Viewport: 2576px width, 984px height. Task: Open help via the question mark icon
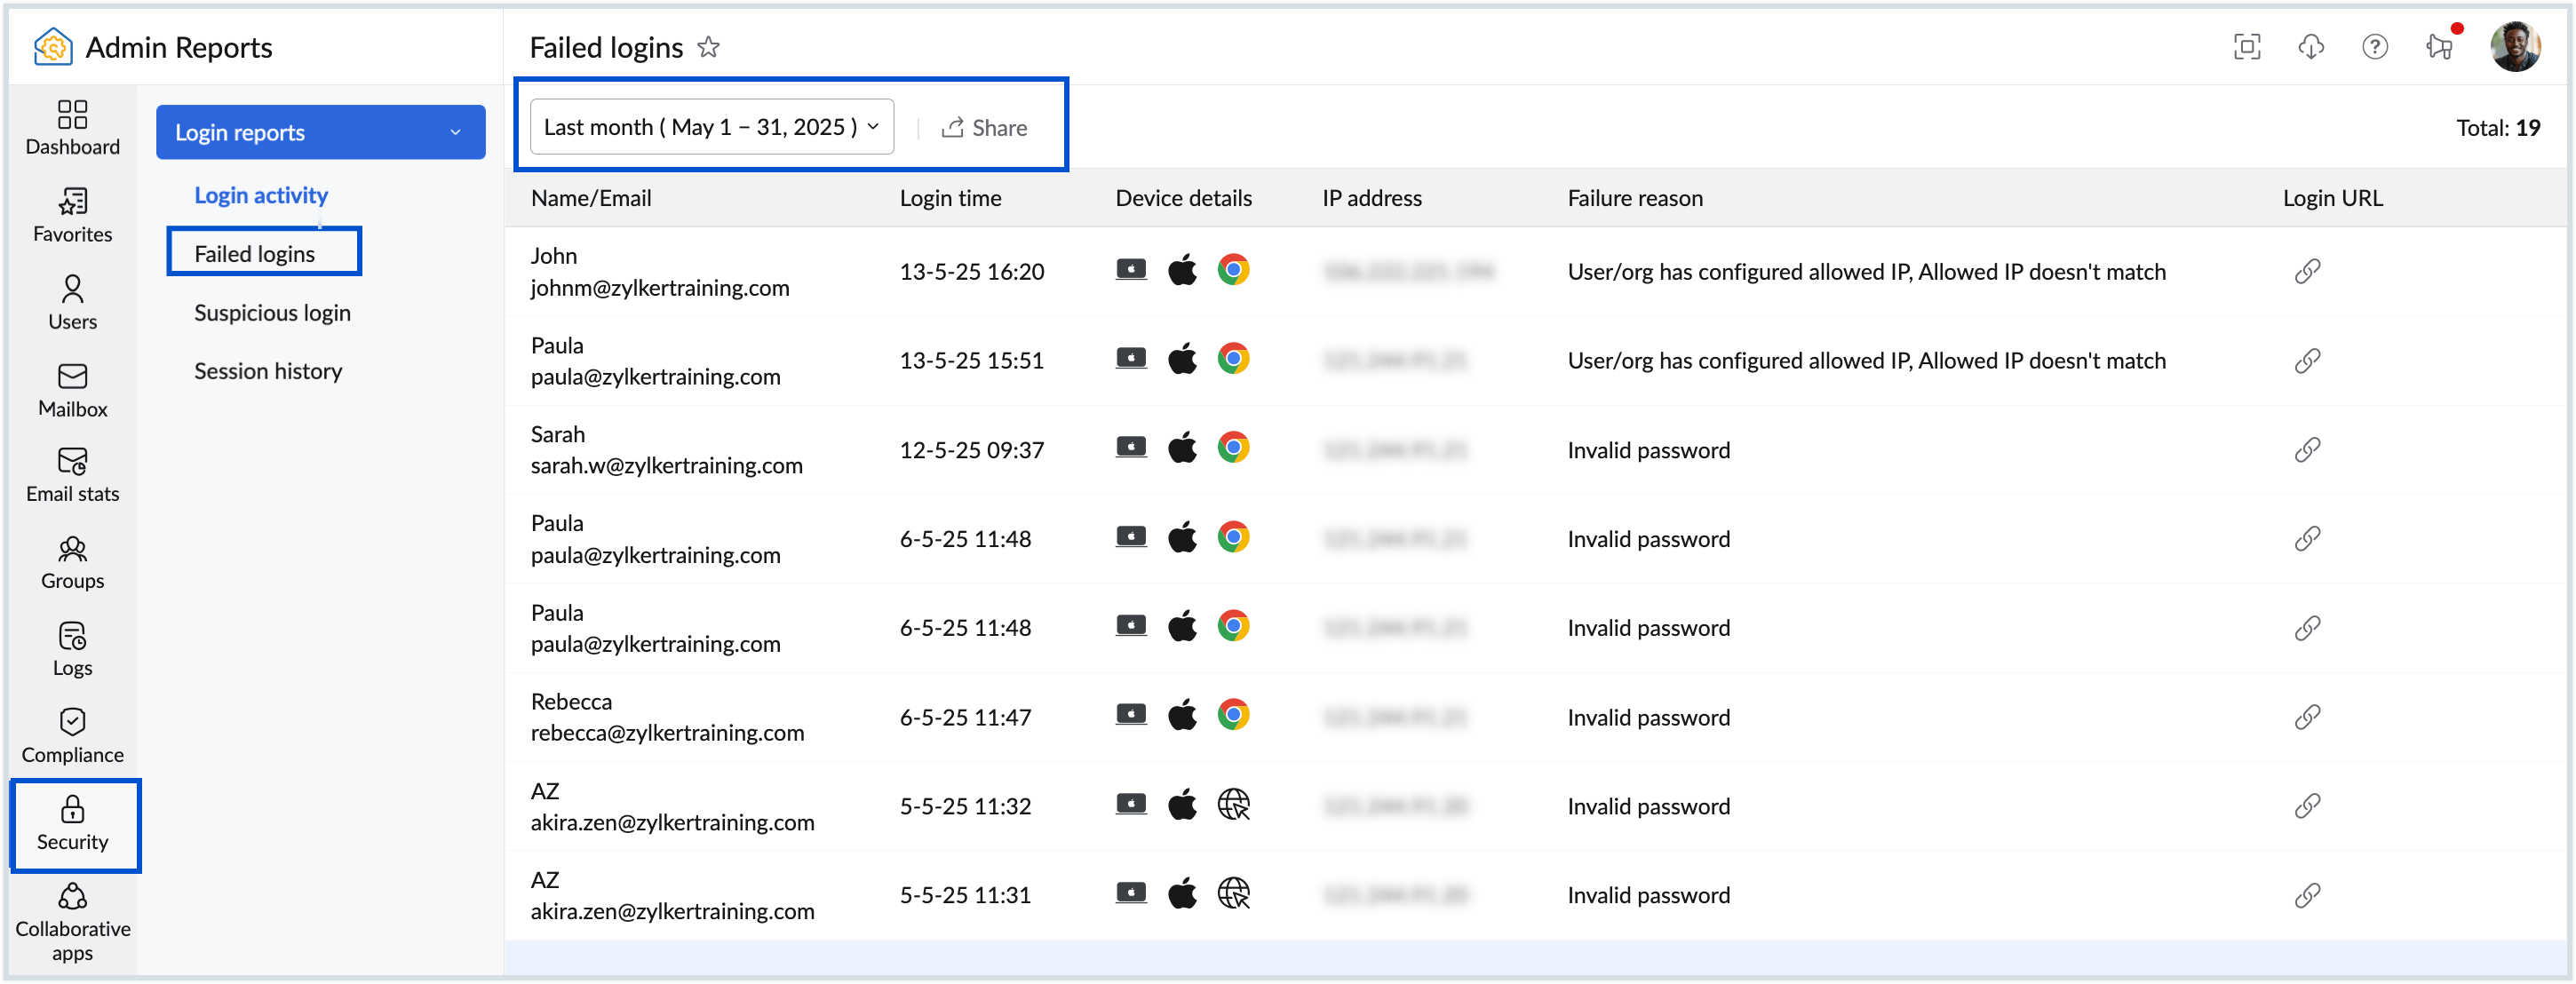click(x=2375, y=47)
